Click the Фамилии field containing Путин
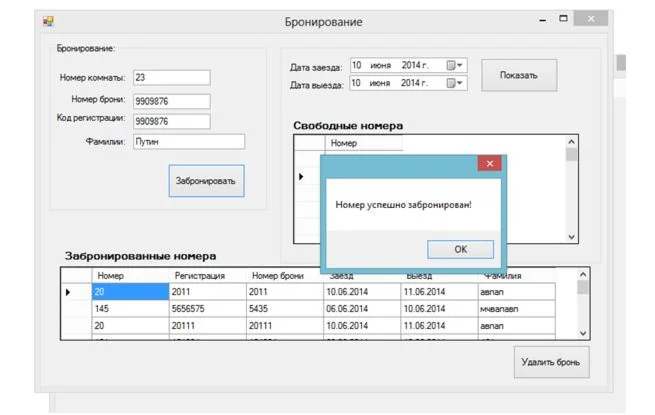655x415 pixels. click(x=188, y=142)
